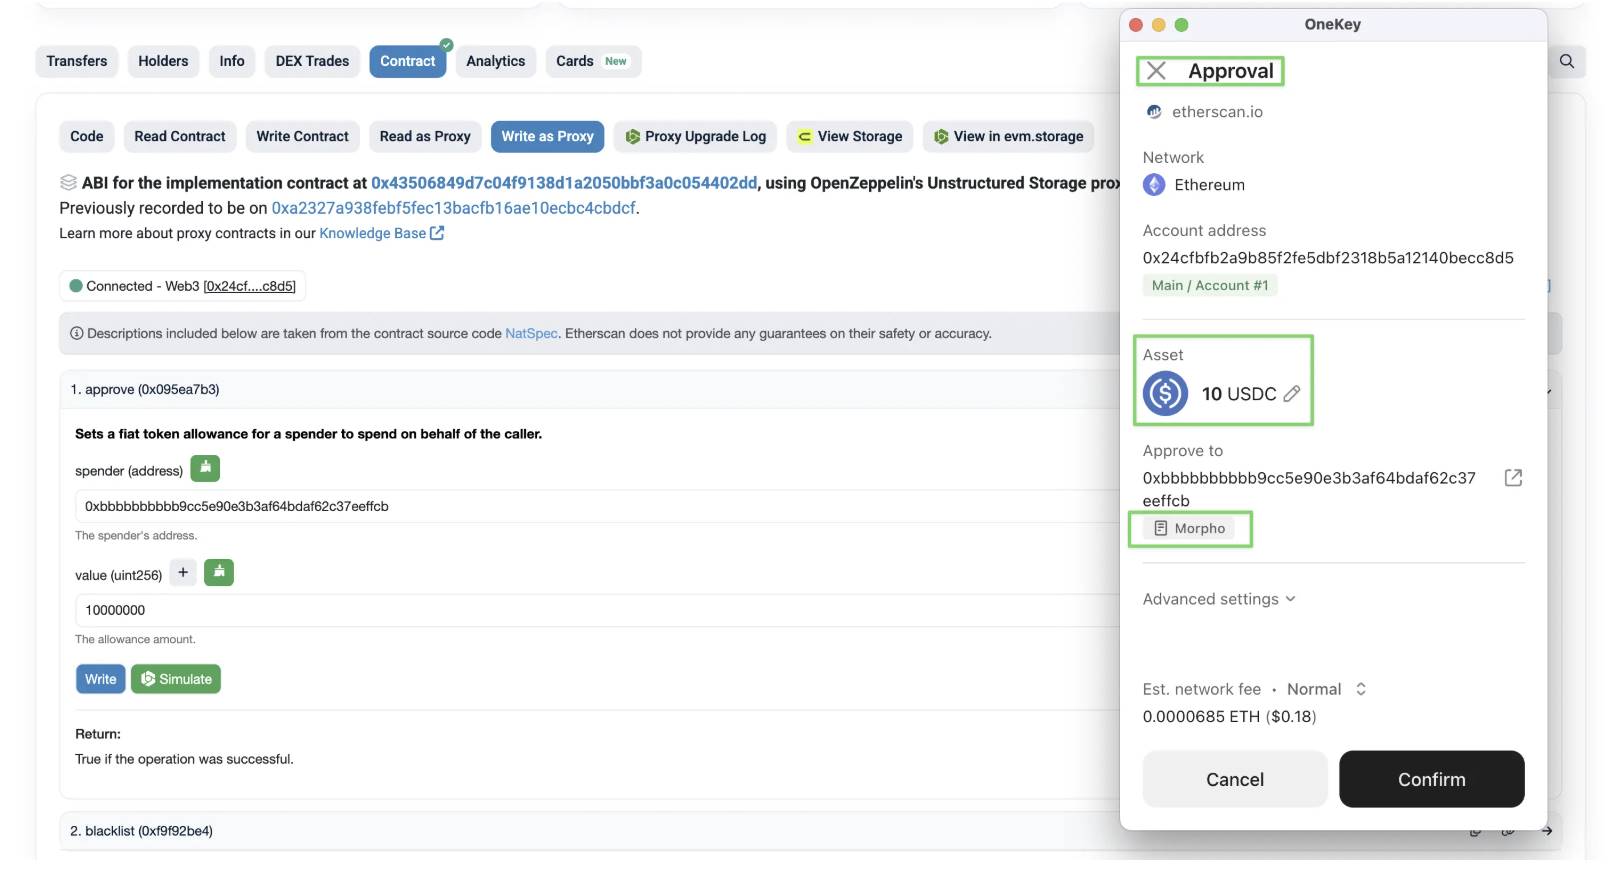Open the Knowledge Base link
The image size is (1612, 870).
point(382,233)
